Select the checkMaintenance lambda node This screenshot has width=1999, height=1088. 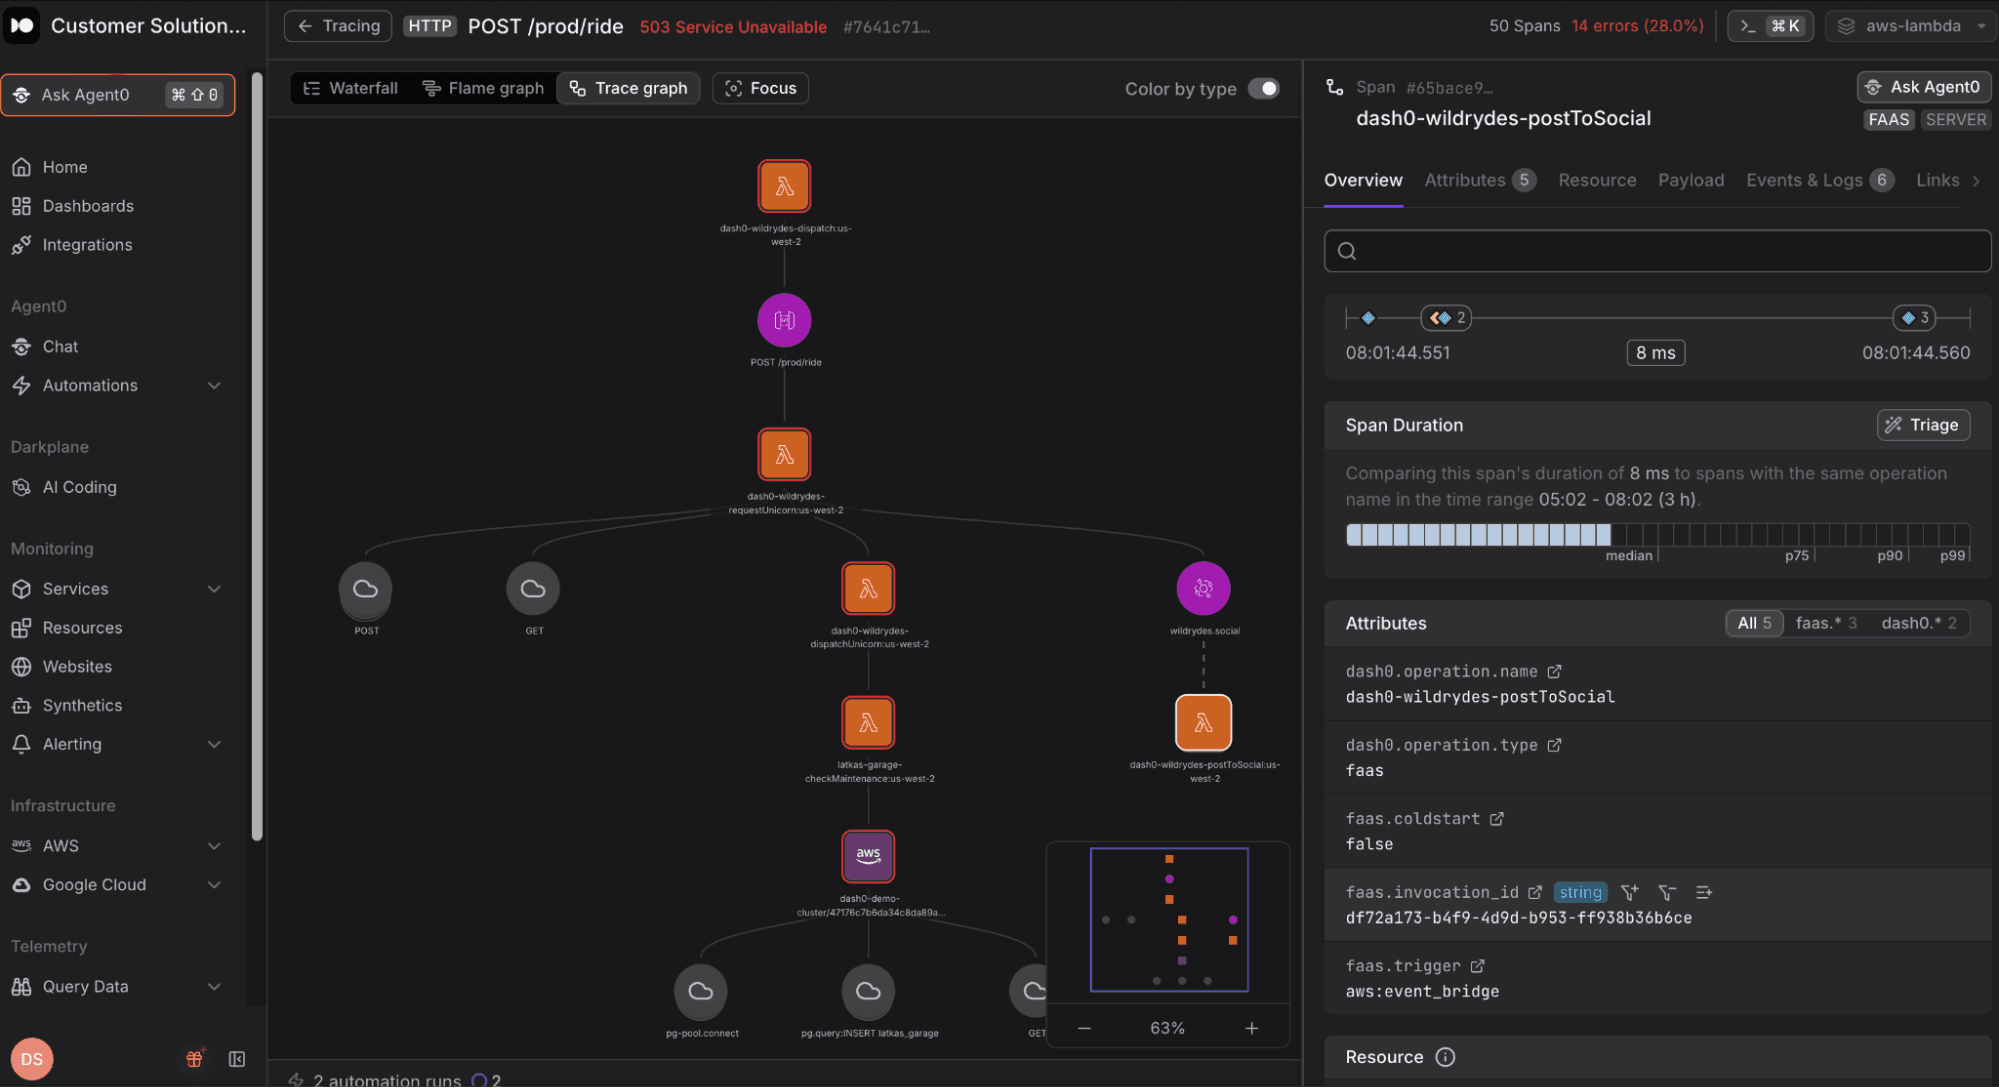coord(868,723)
